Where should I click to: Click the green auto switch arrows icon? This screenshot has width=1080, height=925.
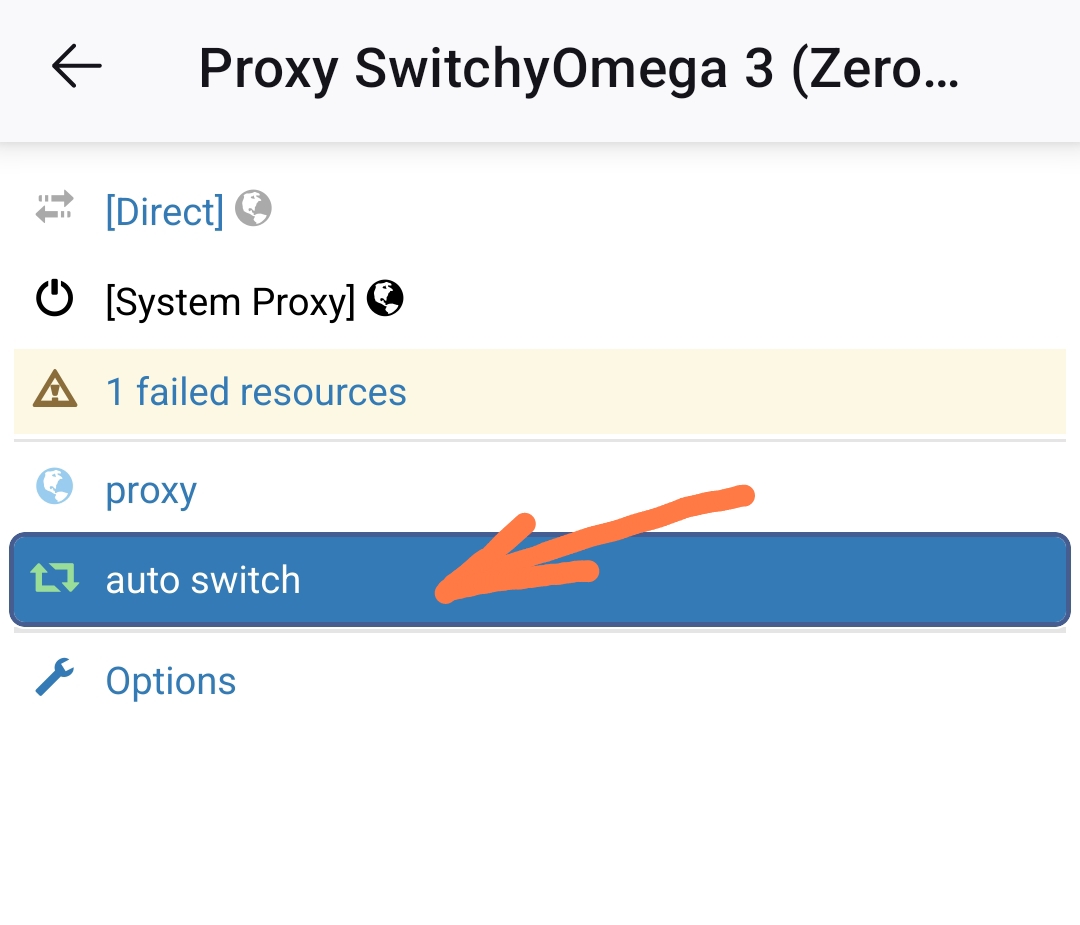(55, 578)
